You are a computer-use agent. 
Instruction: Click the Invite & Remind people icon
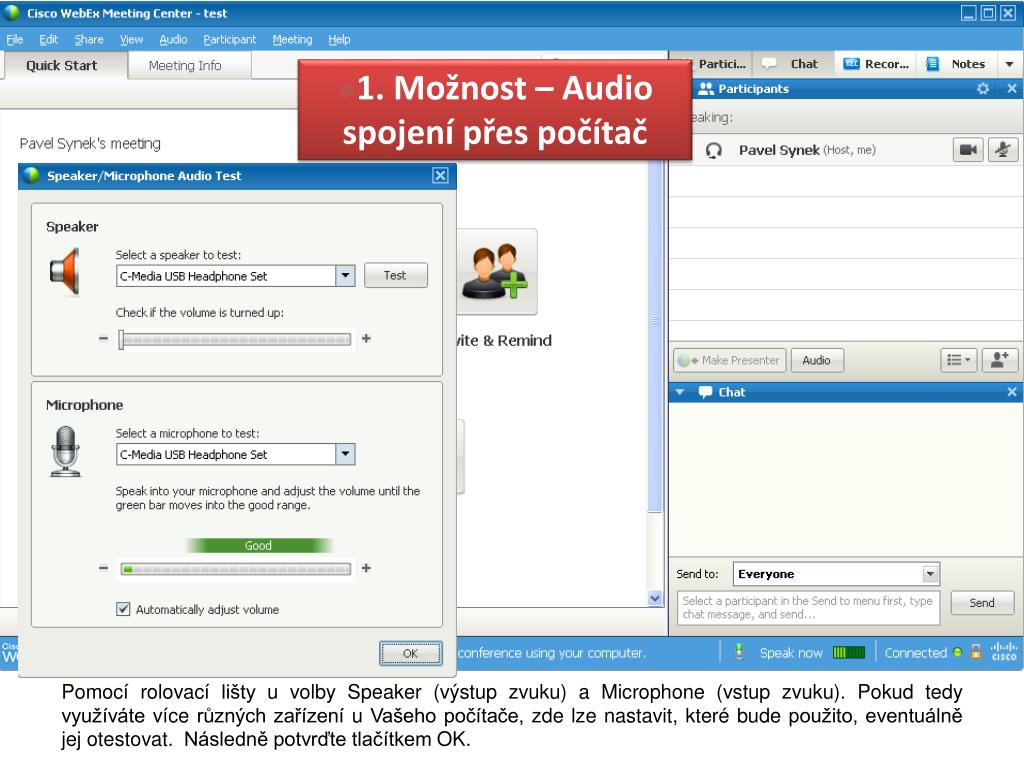[x=496, y=272]
